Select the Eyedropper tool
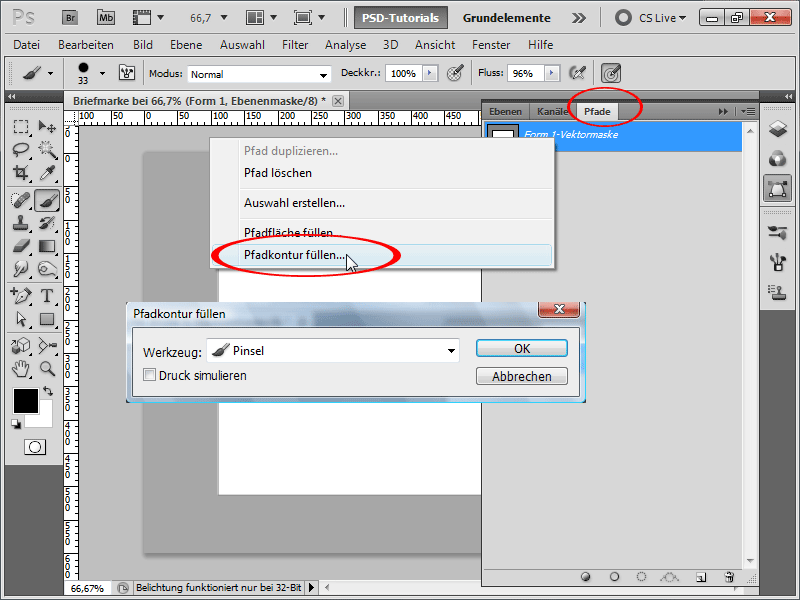The height and width of the screenshot is (600, 800). pyautogui.click(x=47, y=172)
